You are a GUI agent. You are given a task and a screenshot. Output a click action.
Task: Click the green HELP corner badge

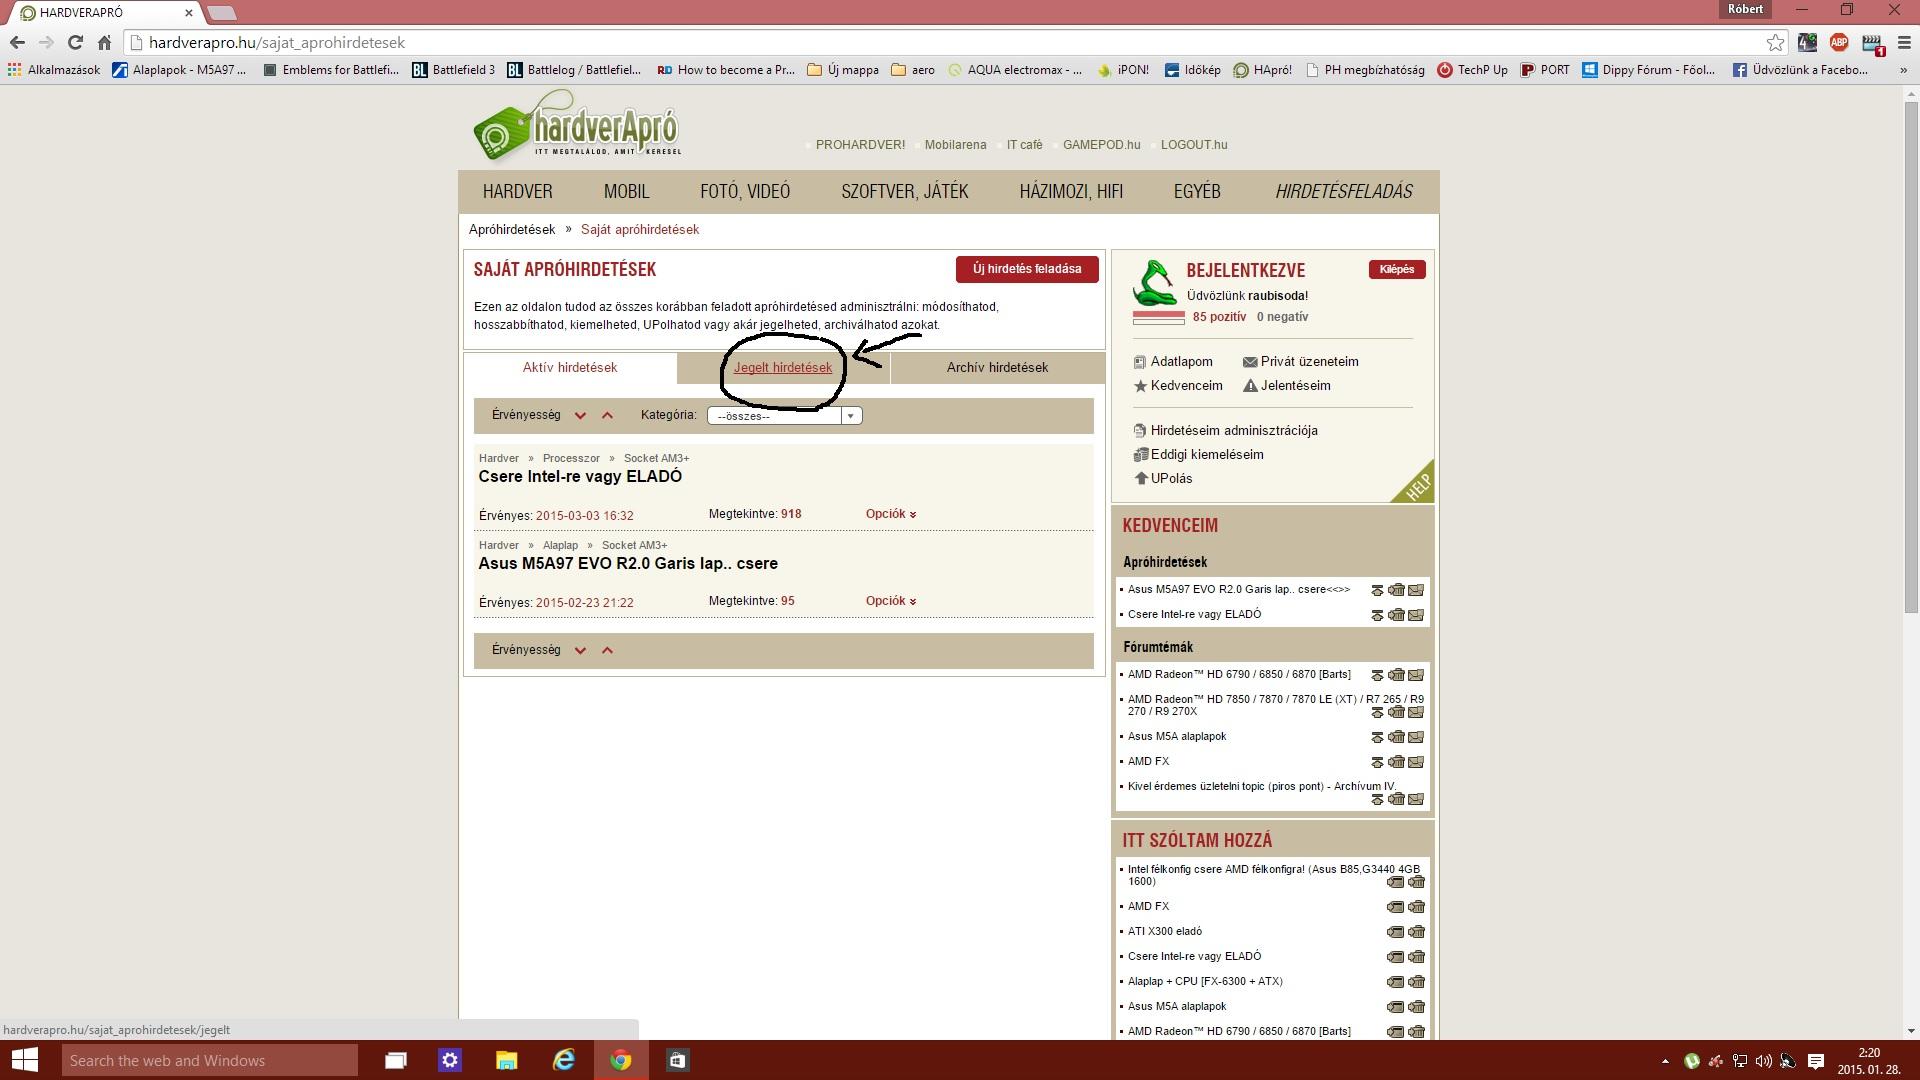coord(1418,486)
